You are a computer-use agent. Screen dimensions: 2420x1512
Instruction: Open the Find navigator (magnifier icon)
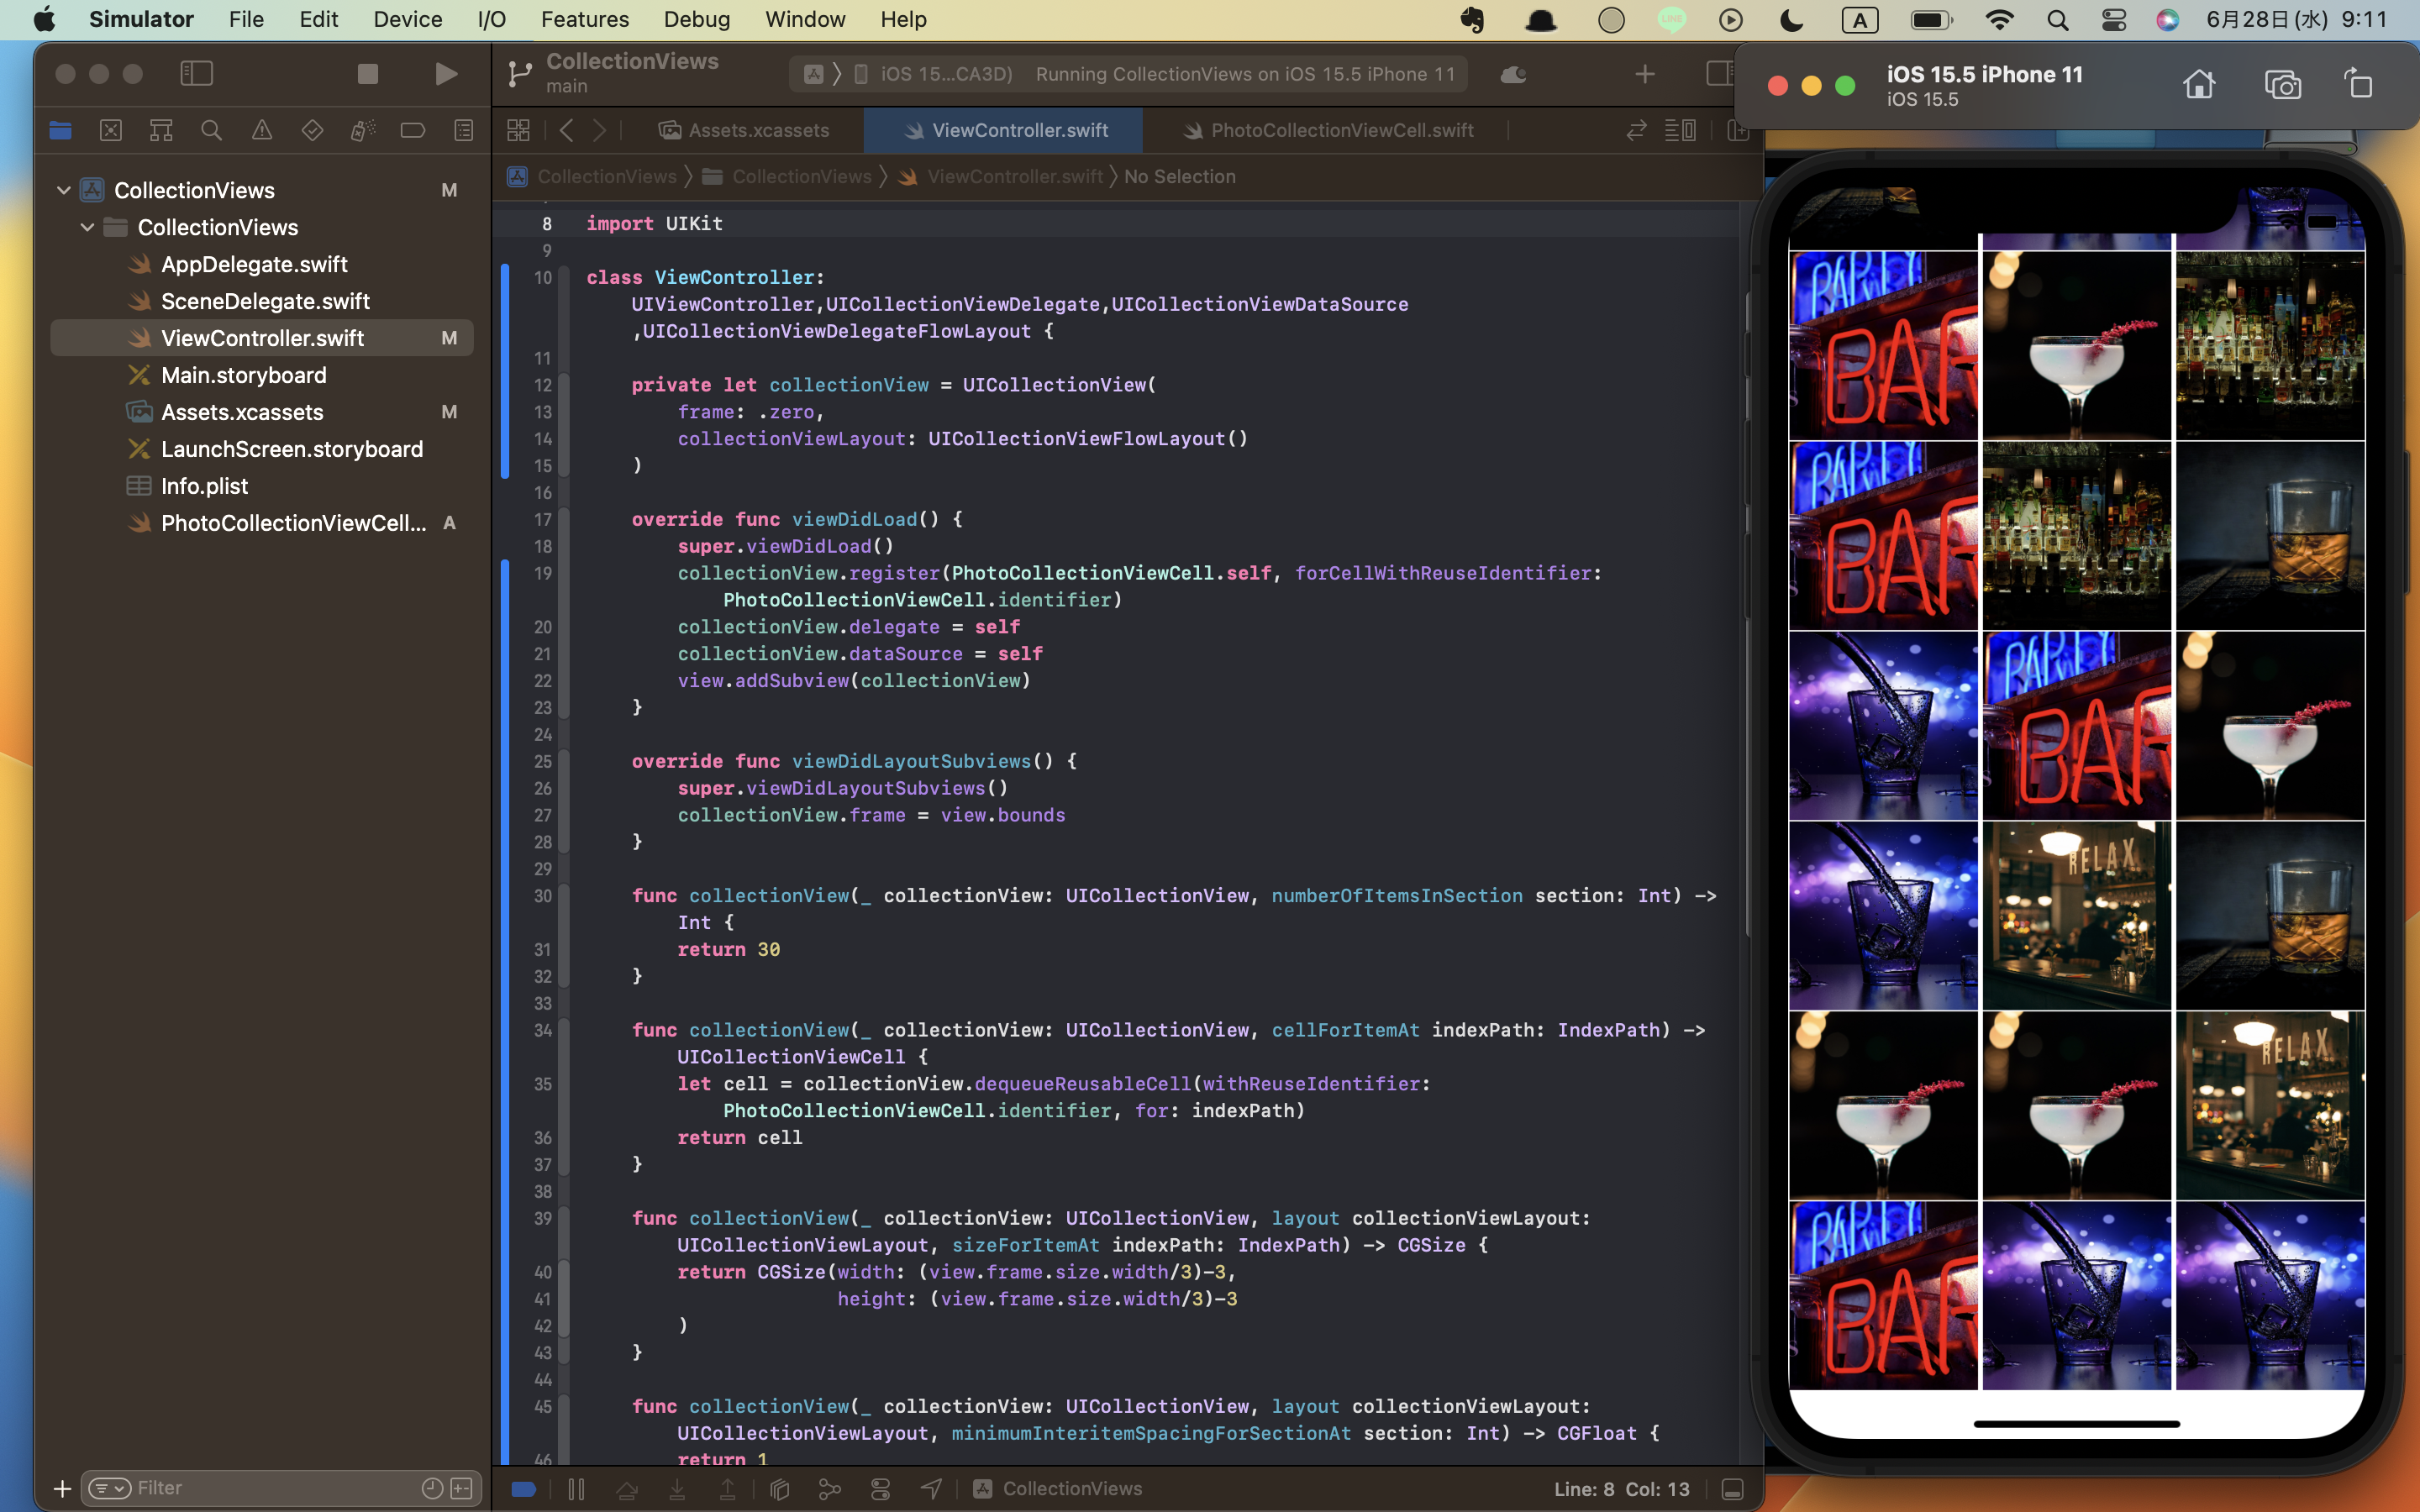[x=211, y=130]
